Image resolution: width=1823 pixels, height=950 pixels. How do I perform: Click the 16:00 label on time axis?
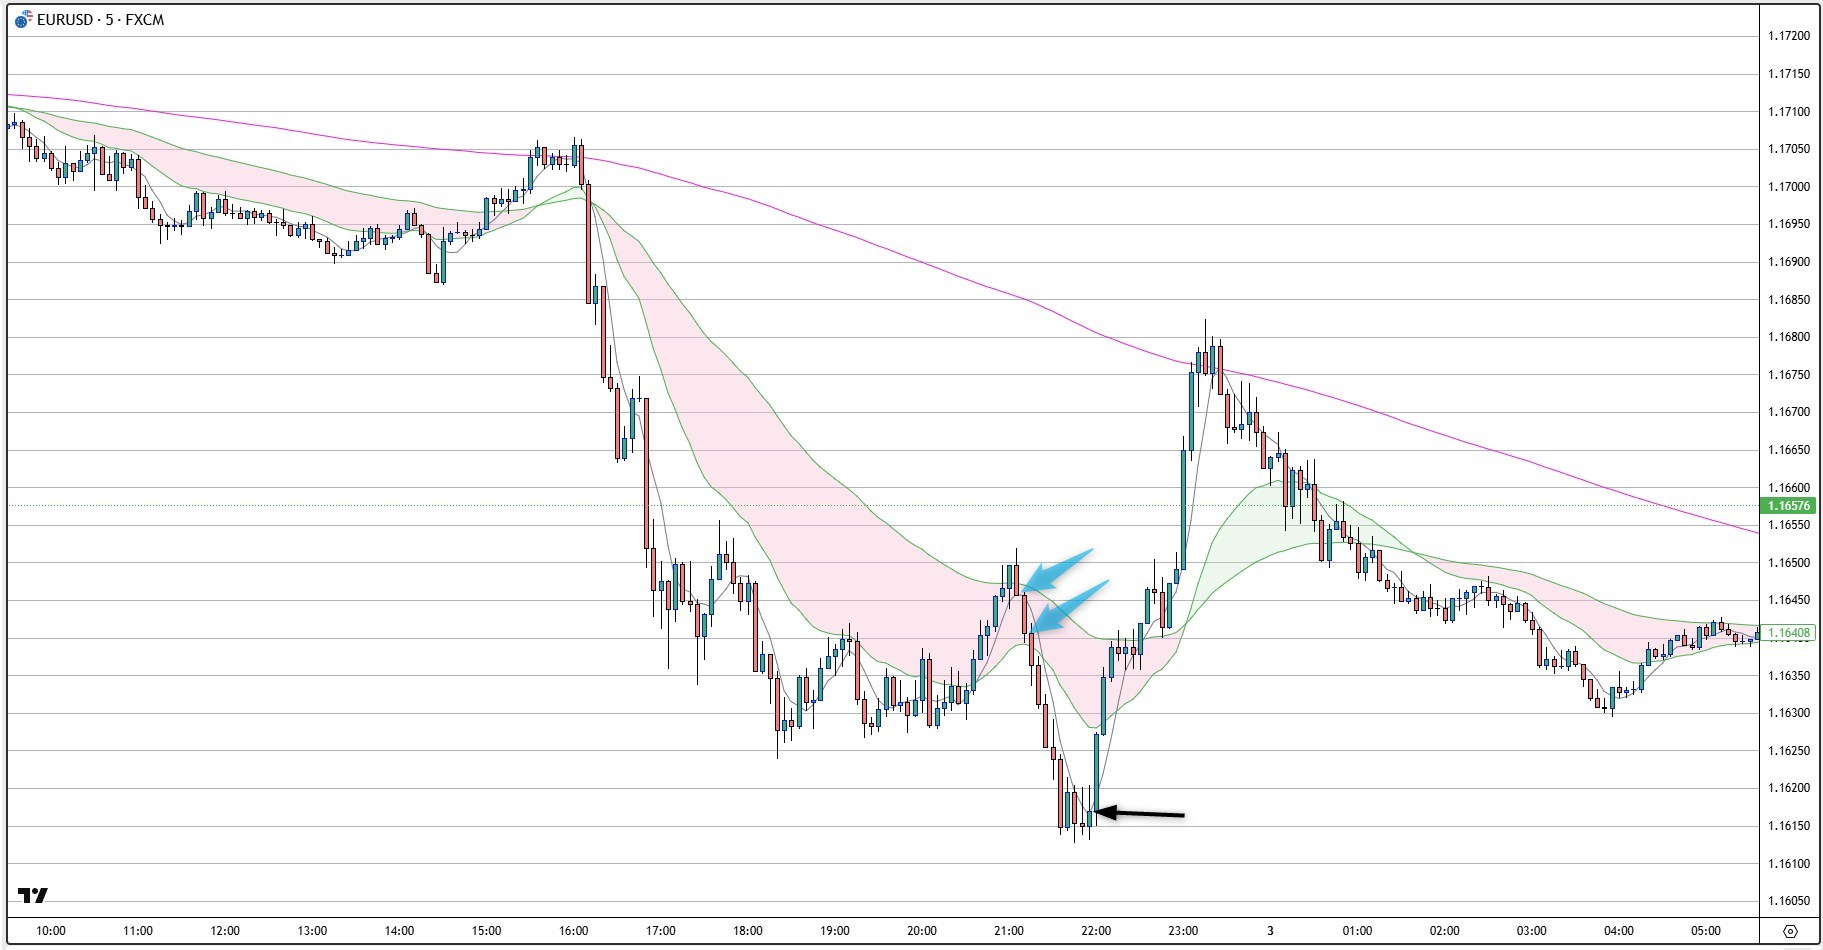click(x=573, y=931)
